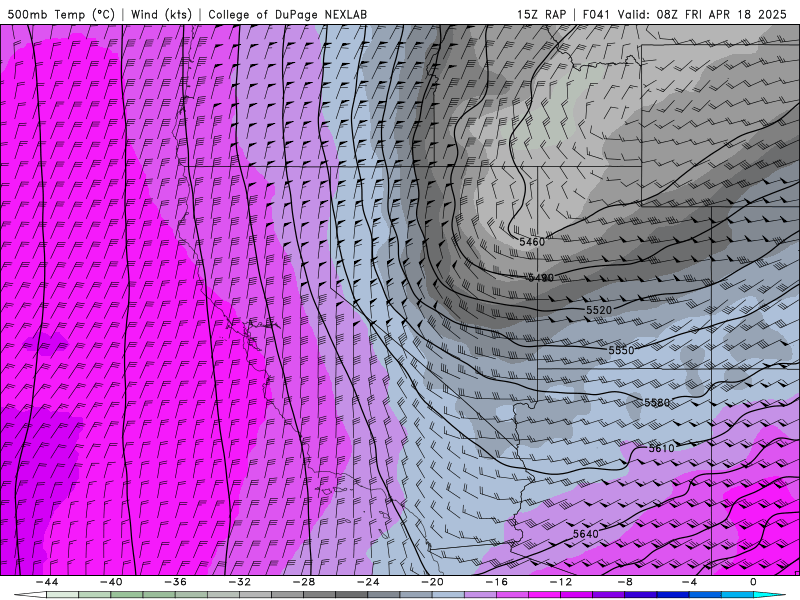Click the 5460 height contour label

click(532, 242)
